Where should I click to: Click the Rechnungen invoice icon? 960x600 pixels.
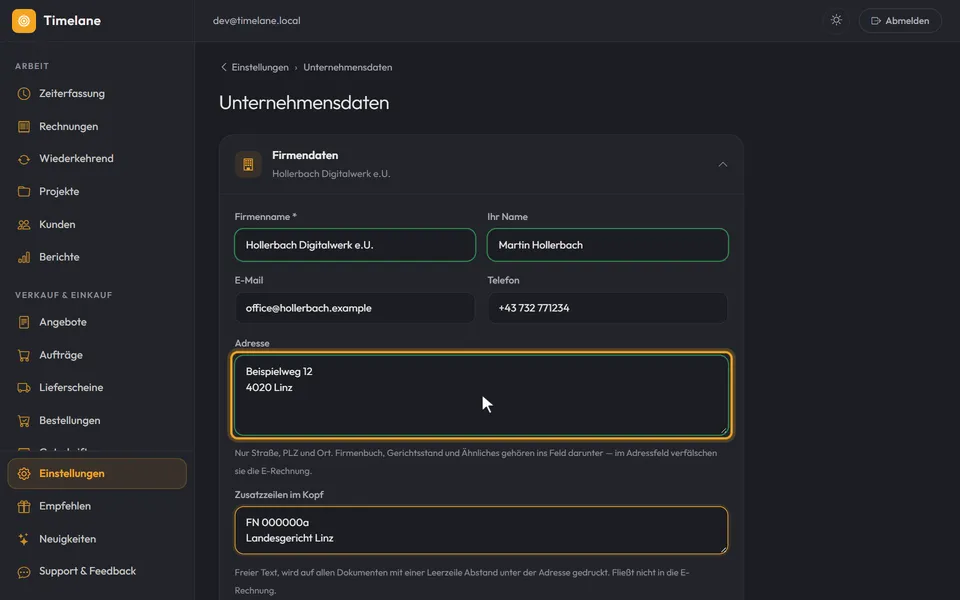pyautogui.click(x=24, y=127)
